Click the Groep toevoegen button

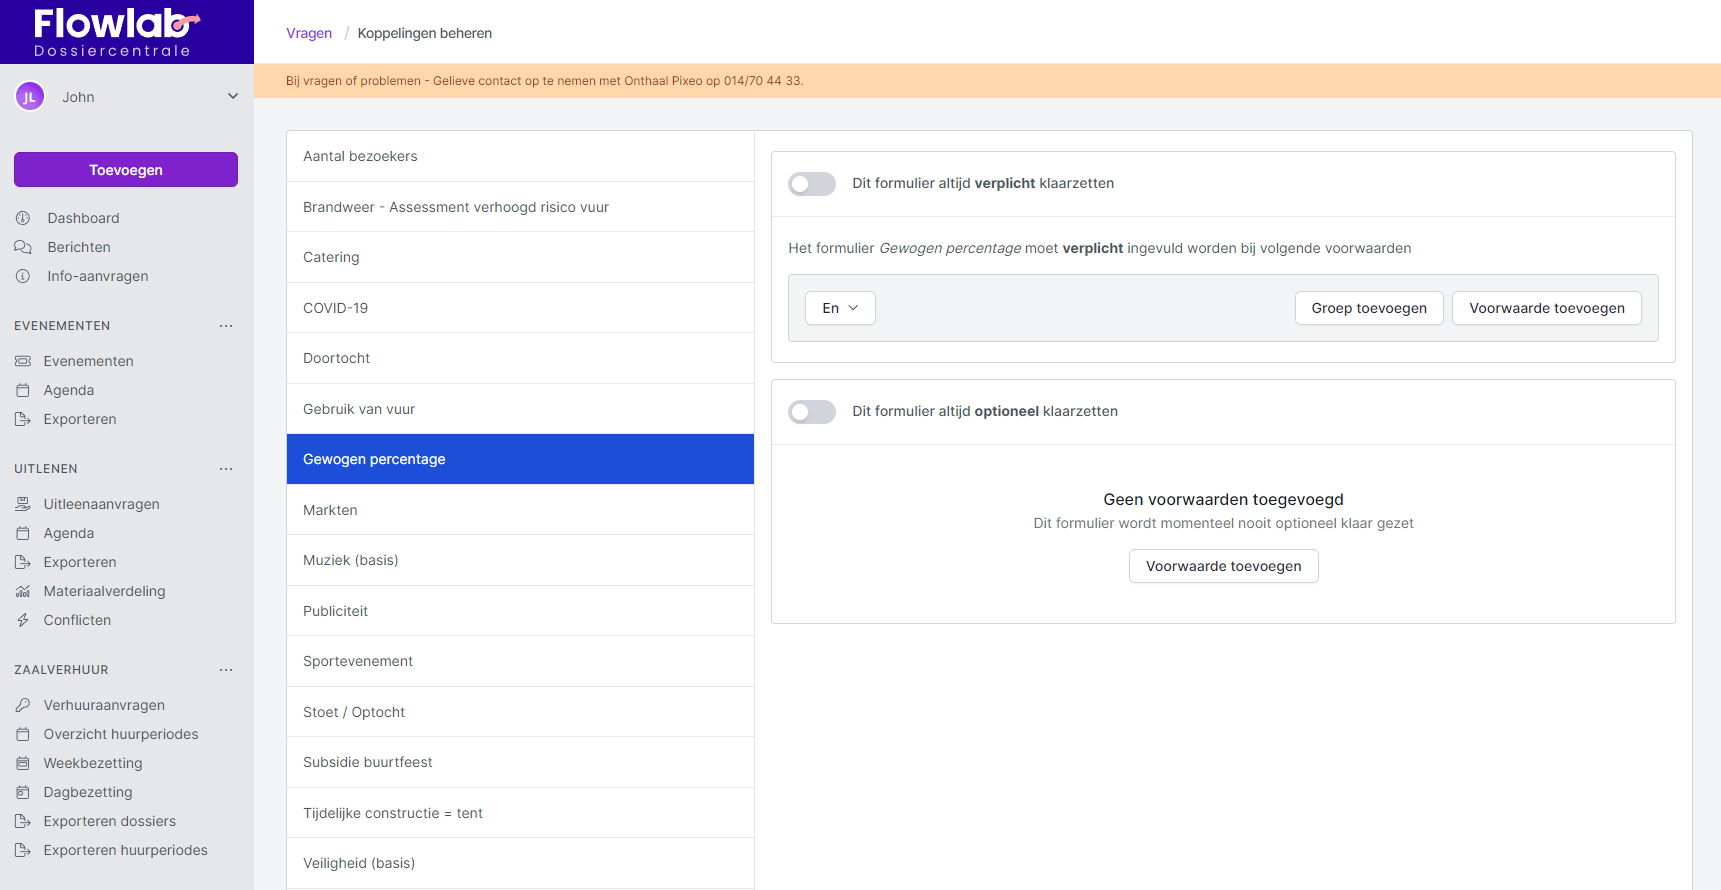point(1368,308)
